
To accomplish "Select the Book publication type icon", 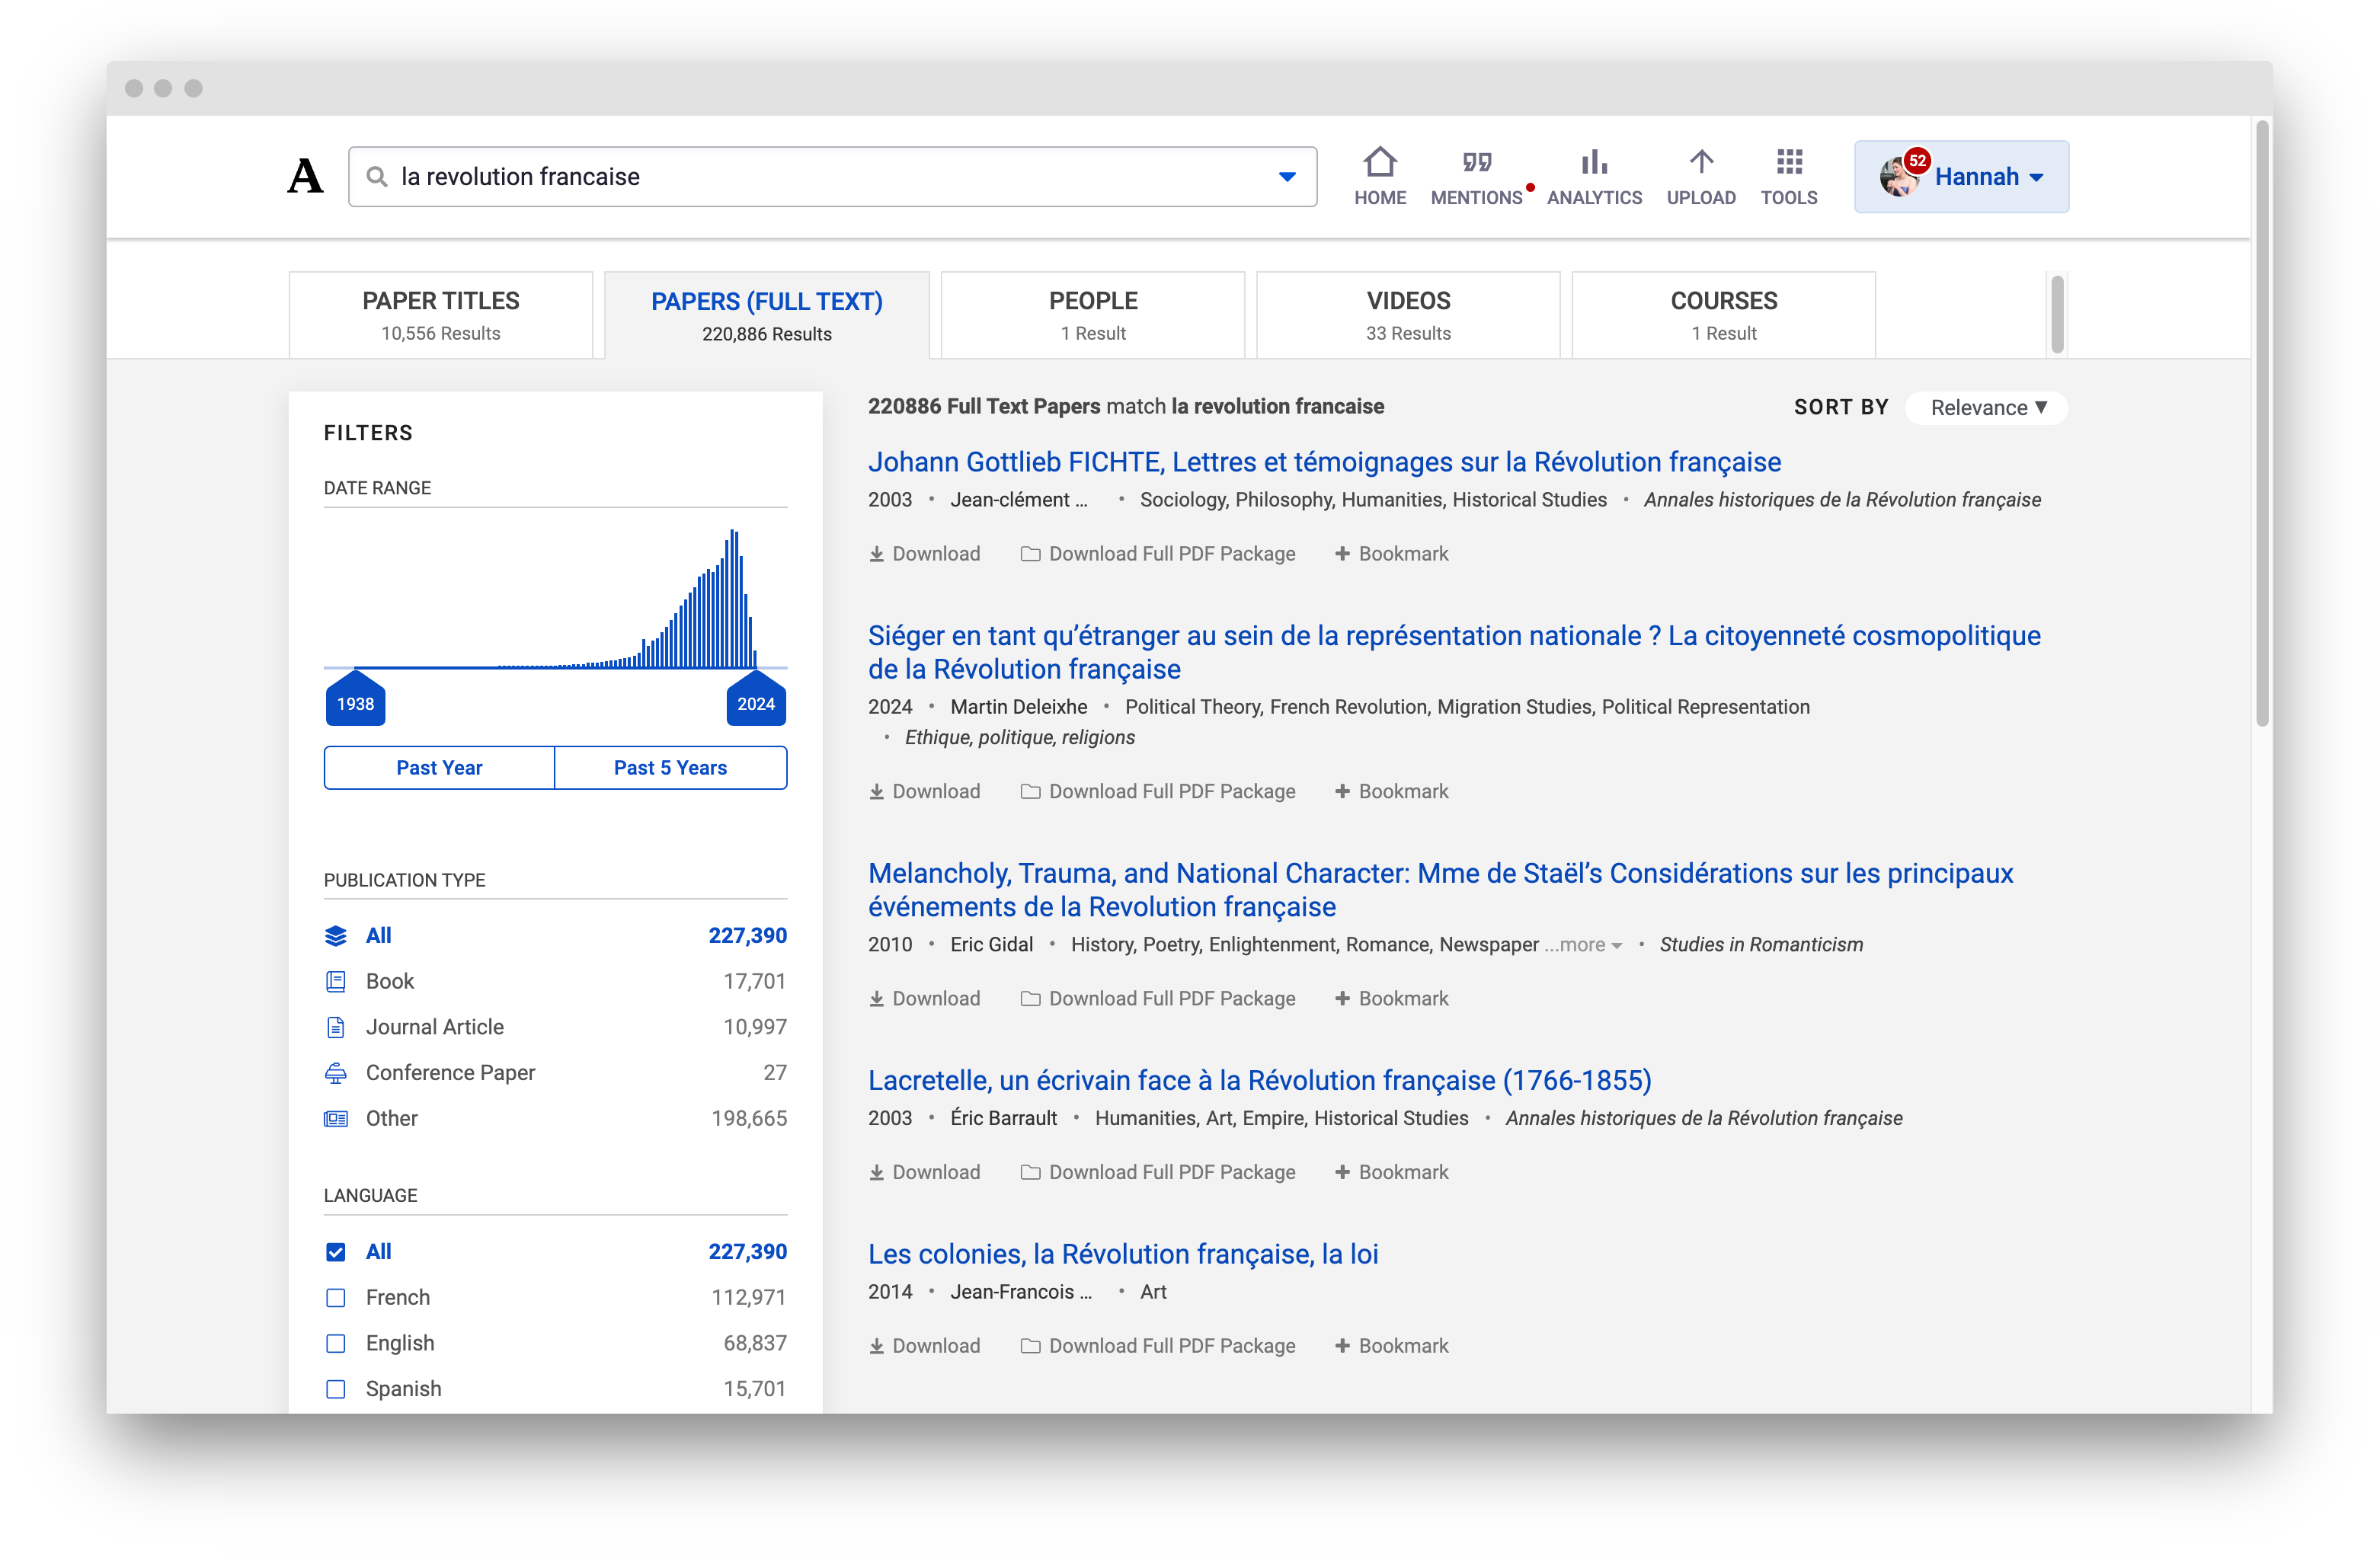I will point(336,982).
